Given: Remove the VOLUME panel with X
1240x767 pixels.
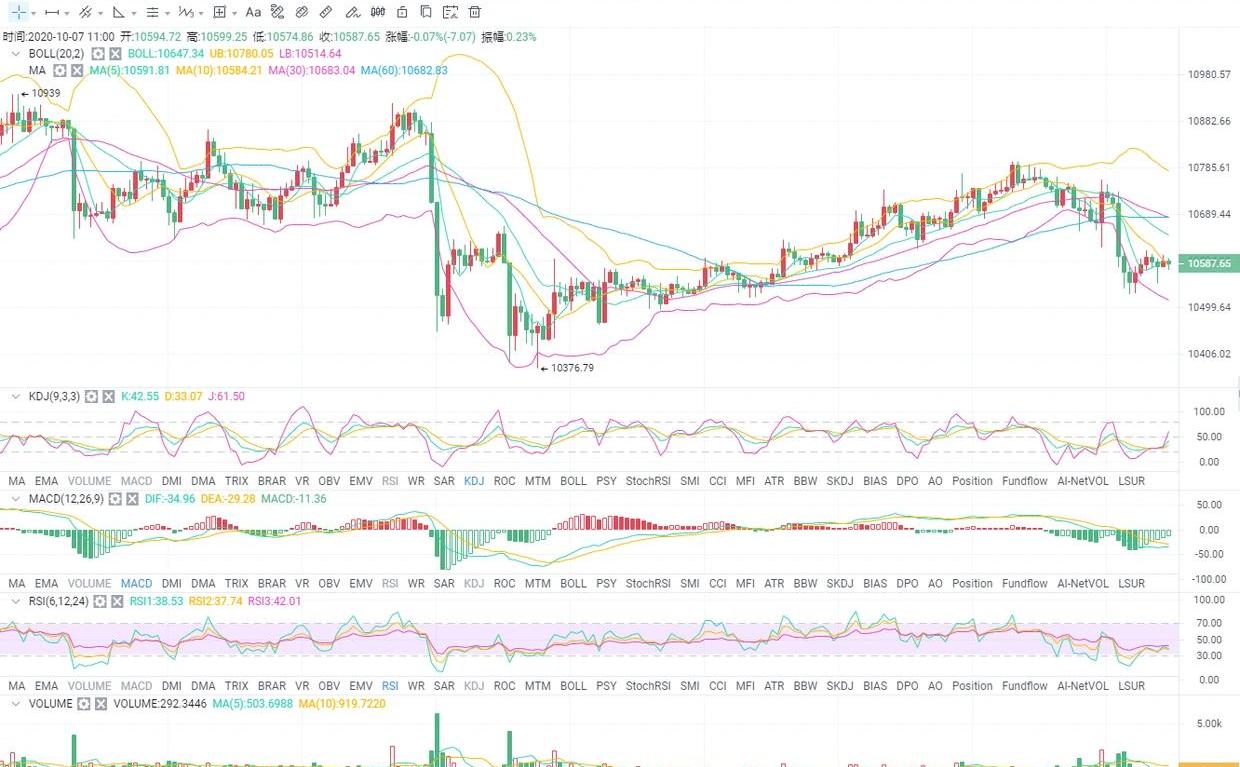Looking at the screenshot, I should point(101,704).
